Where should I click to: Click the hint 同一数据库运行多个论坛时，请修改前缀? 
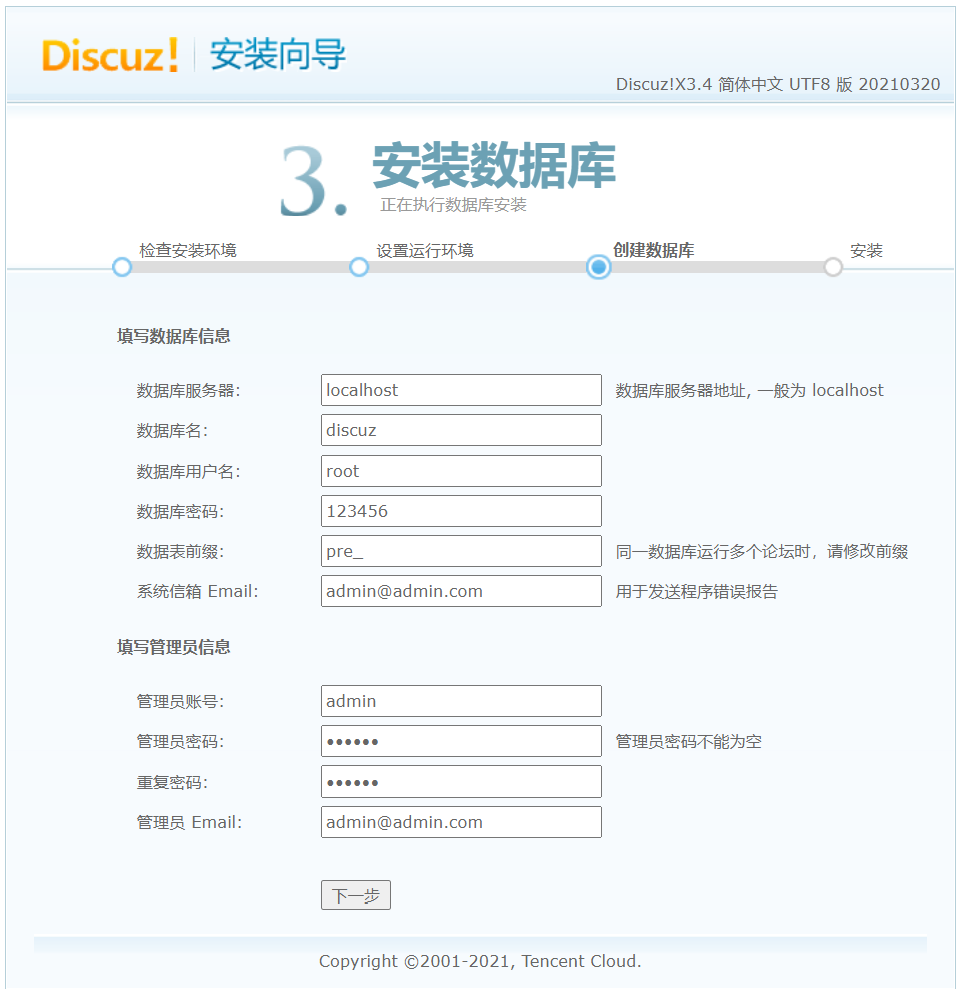click(x=762, y=552)
